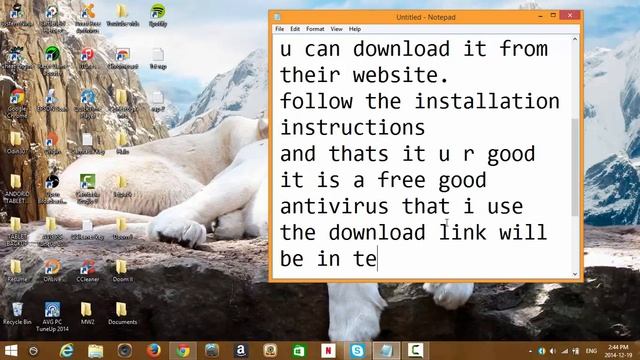Click the Notepad scrollbar up arrow
Viewport: 640px width, 360px height.
coord(575,39)
